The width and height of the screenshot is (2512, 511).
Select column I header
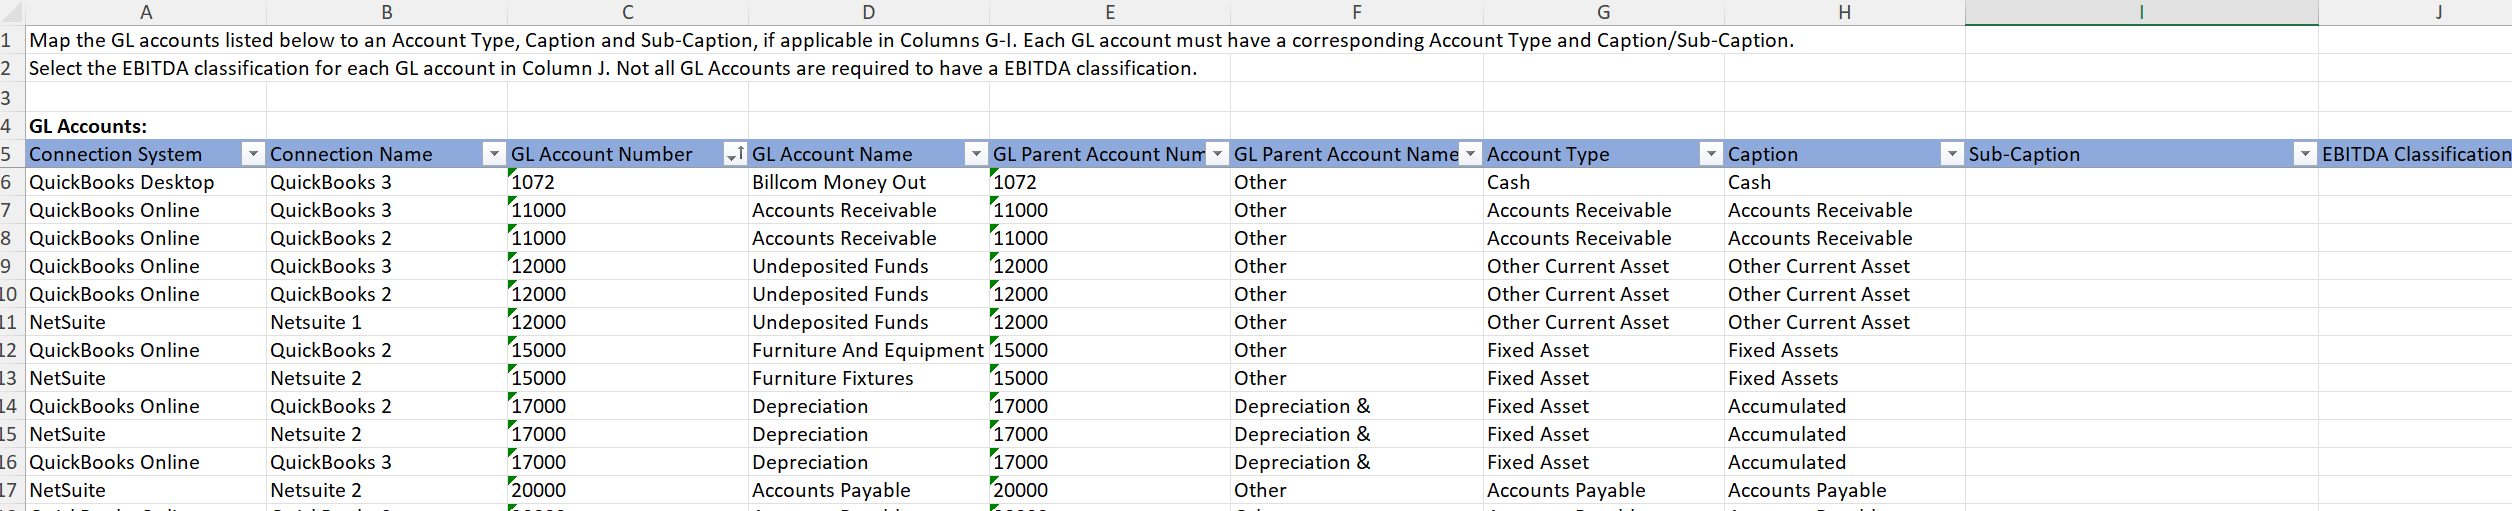(2141, 12)
